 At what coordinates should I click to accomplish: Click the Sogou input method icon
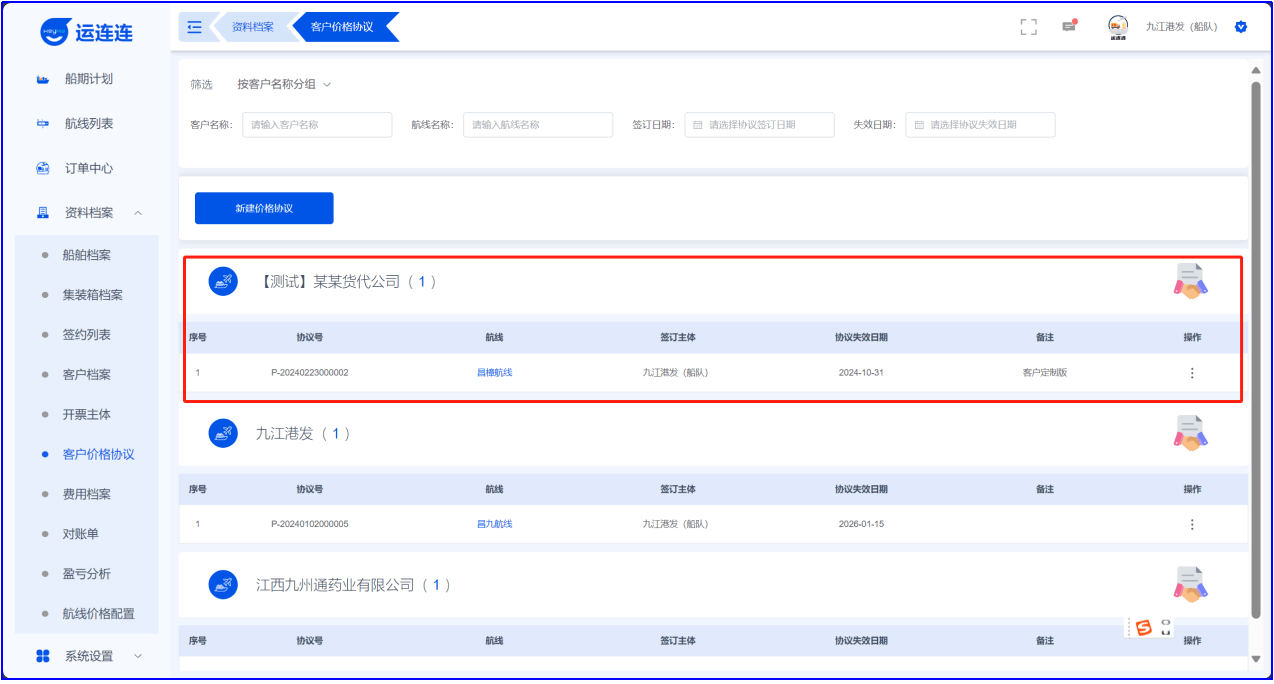[x=1142, y=628]
